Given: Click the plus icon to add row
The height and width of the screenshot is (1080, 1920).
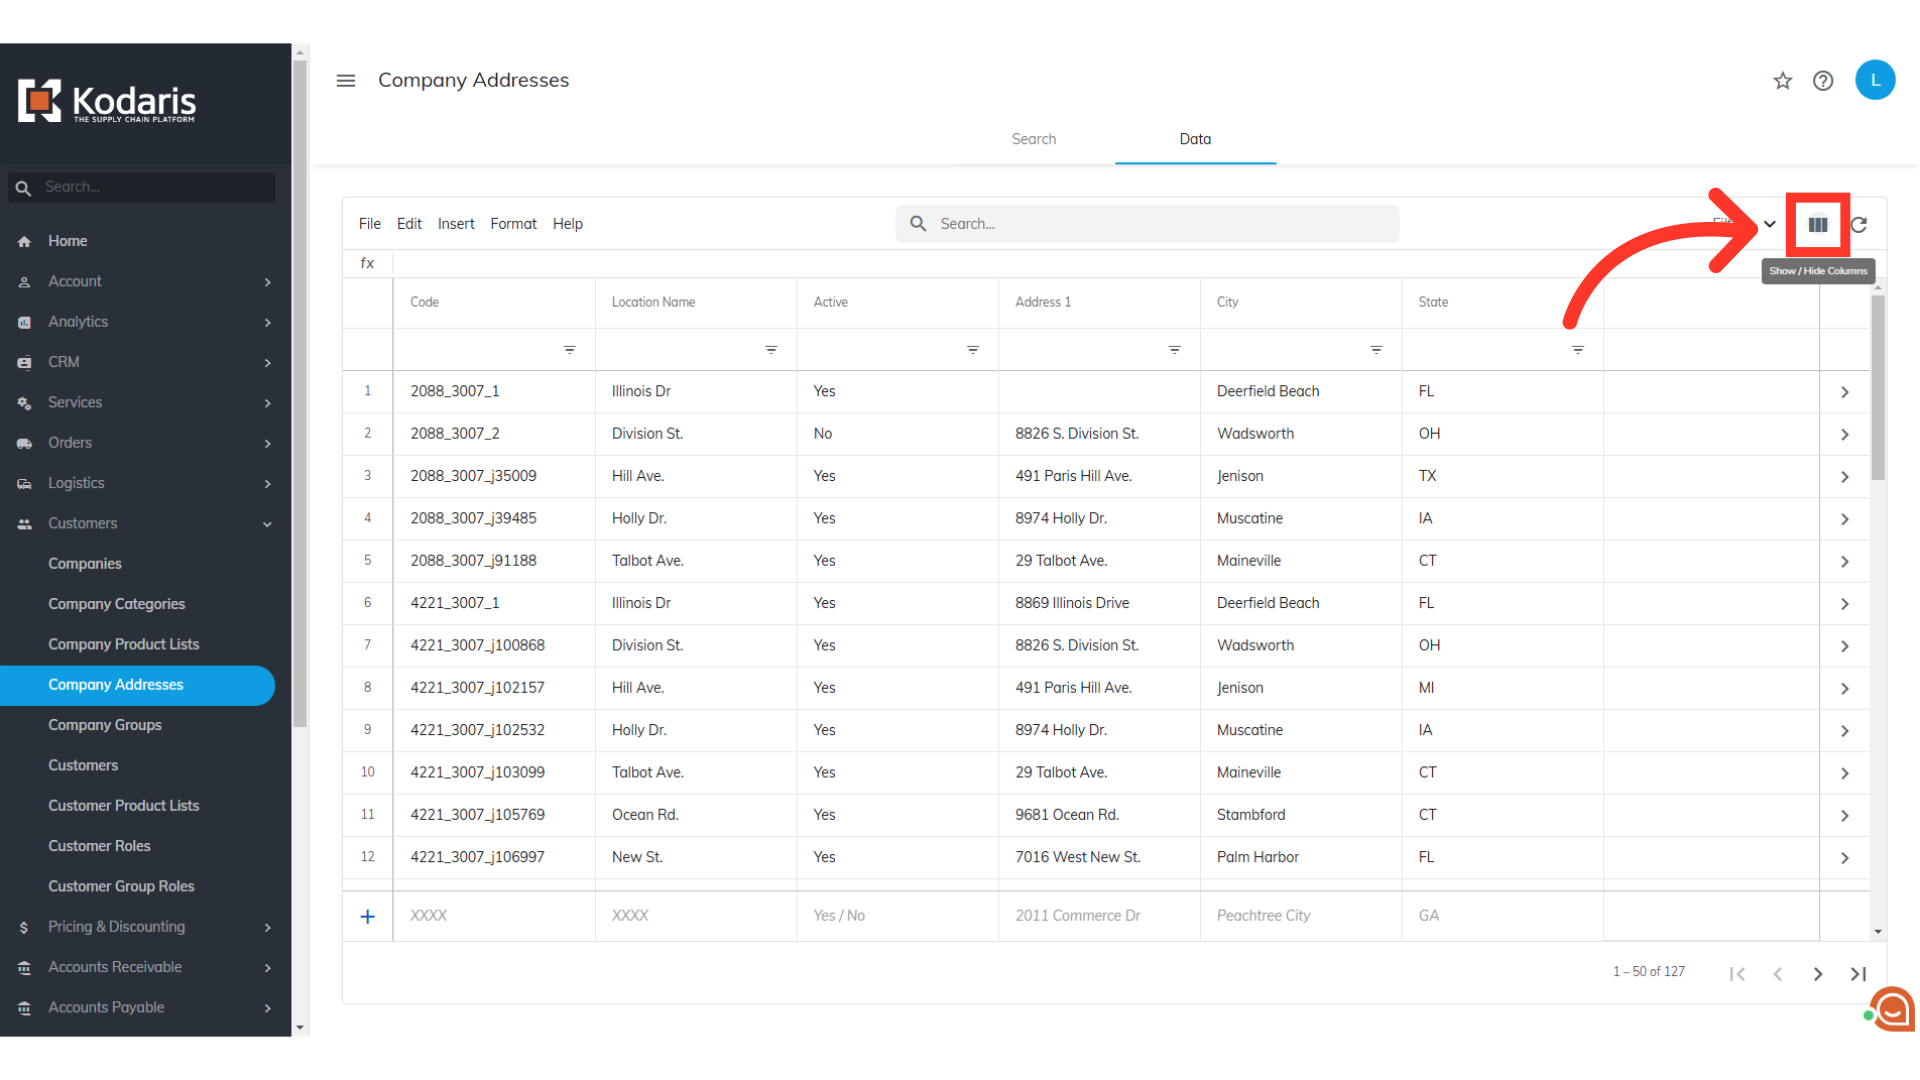Looking at the screenshot, I should click(368, 916).
